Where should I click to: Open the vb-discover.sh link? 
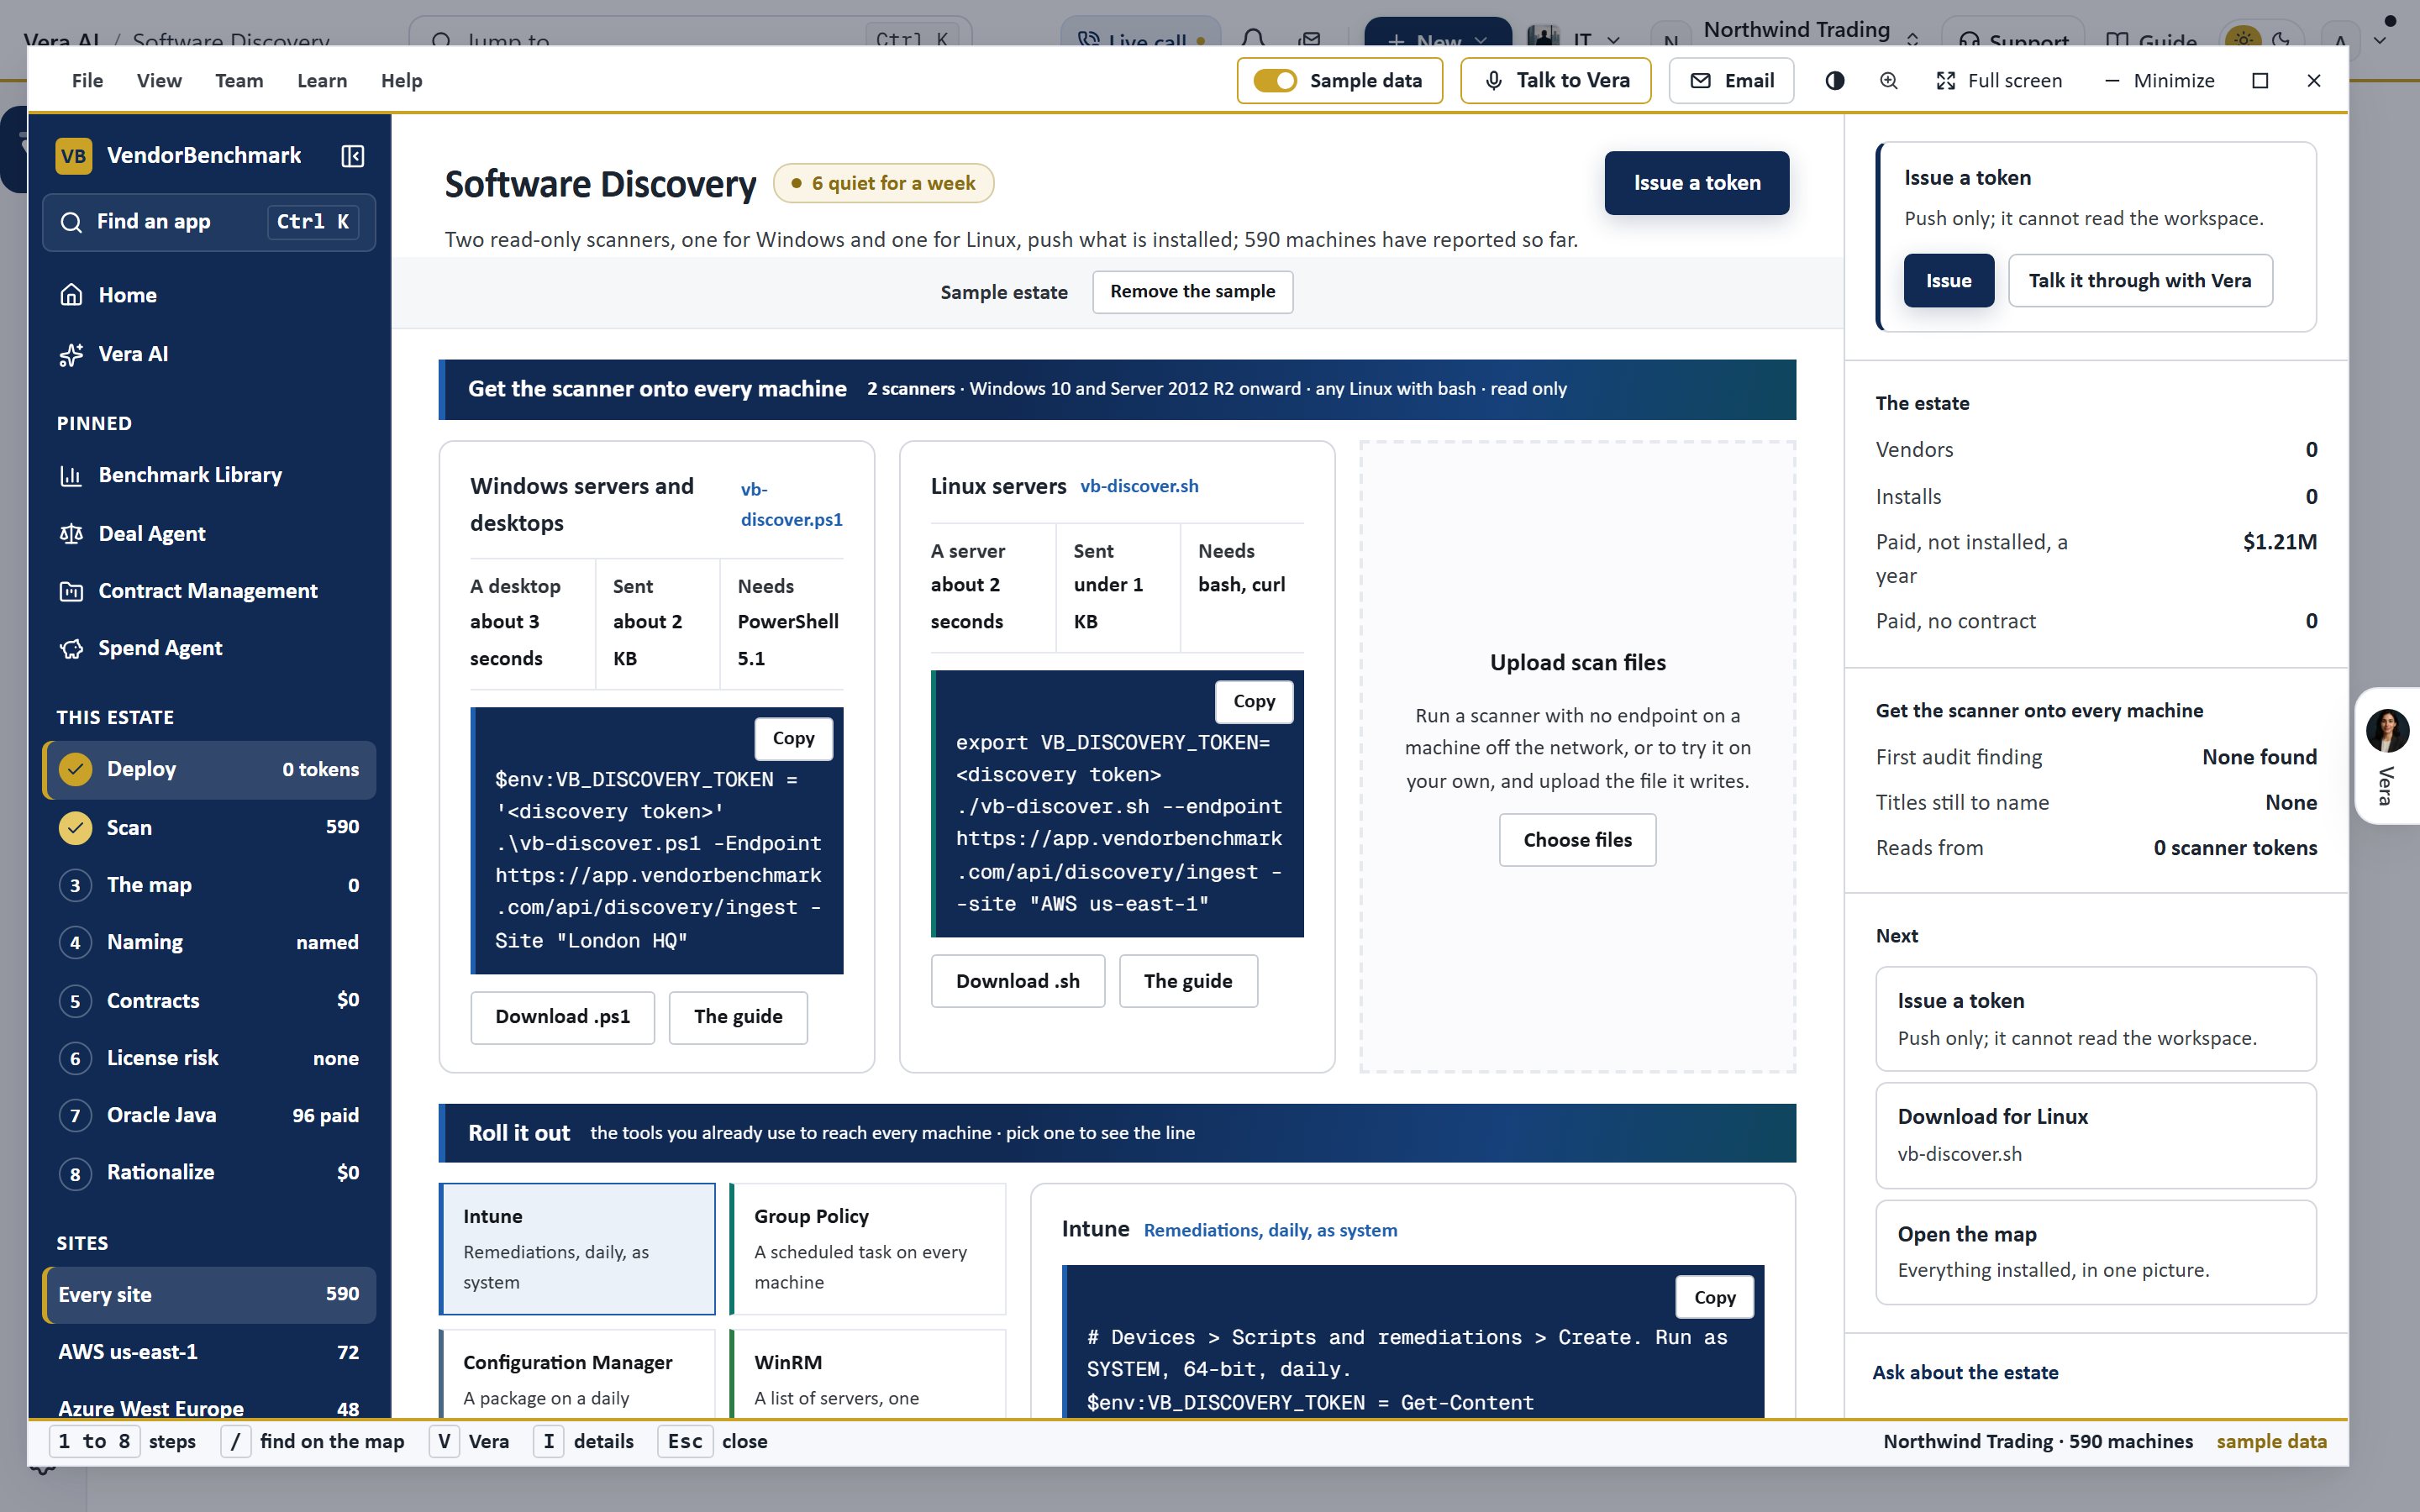1139,486
